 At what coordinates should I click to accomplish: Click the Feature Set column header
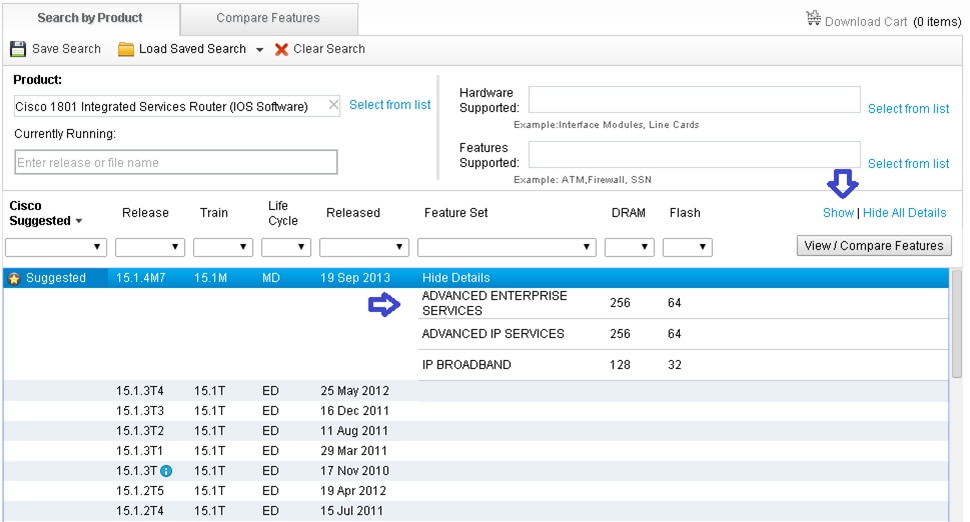pyautogui.click(x=456, y=213)
